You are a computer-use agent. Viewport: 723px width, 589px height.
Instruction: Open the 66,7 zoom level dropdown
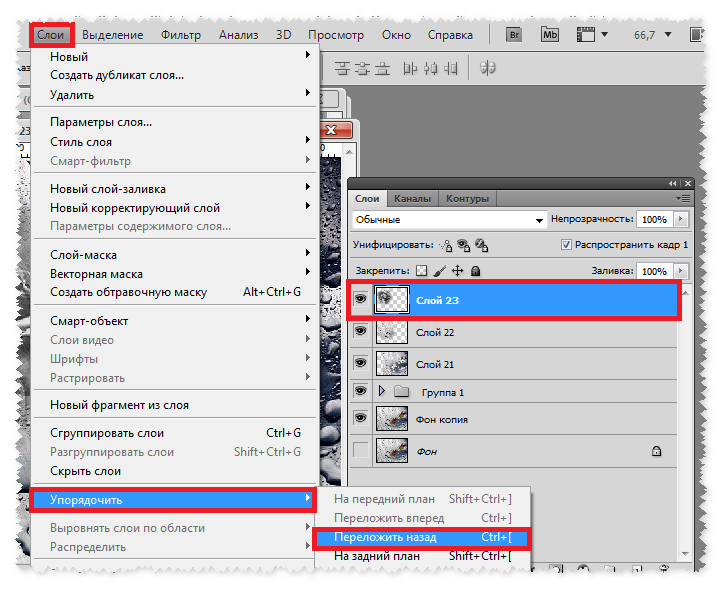point(668,35)
